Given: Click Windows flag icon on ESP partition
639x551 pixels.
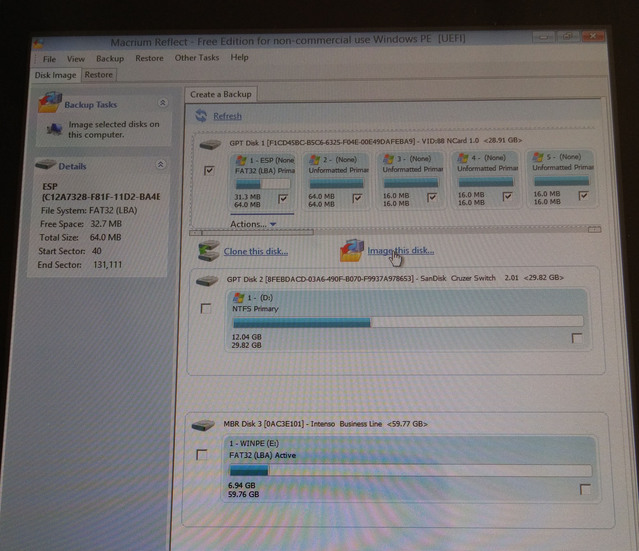Looking at the screenshot, I should [241, 160].
